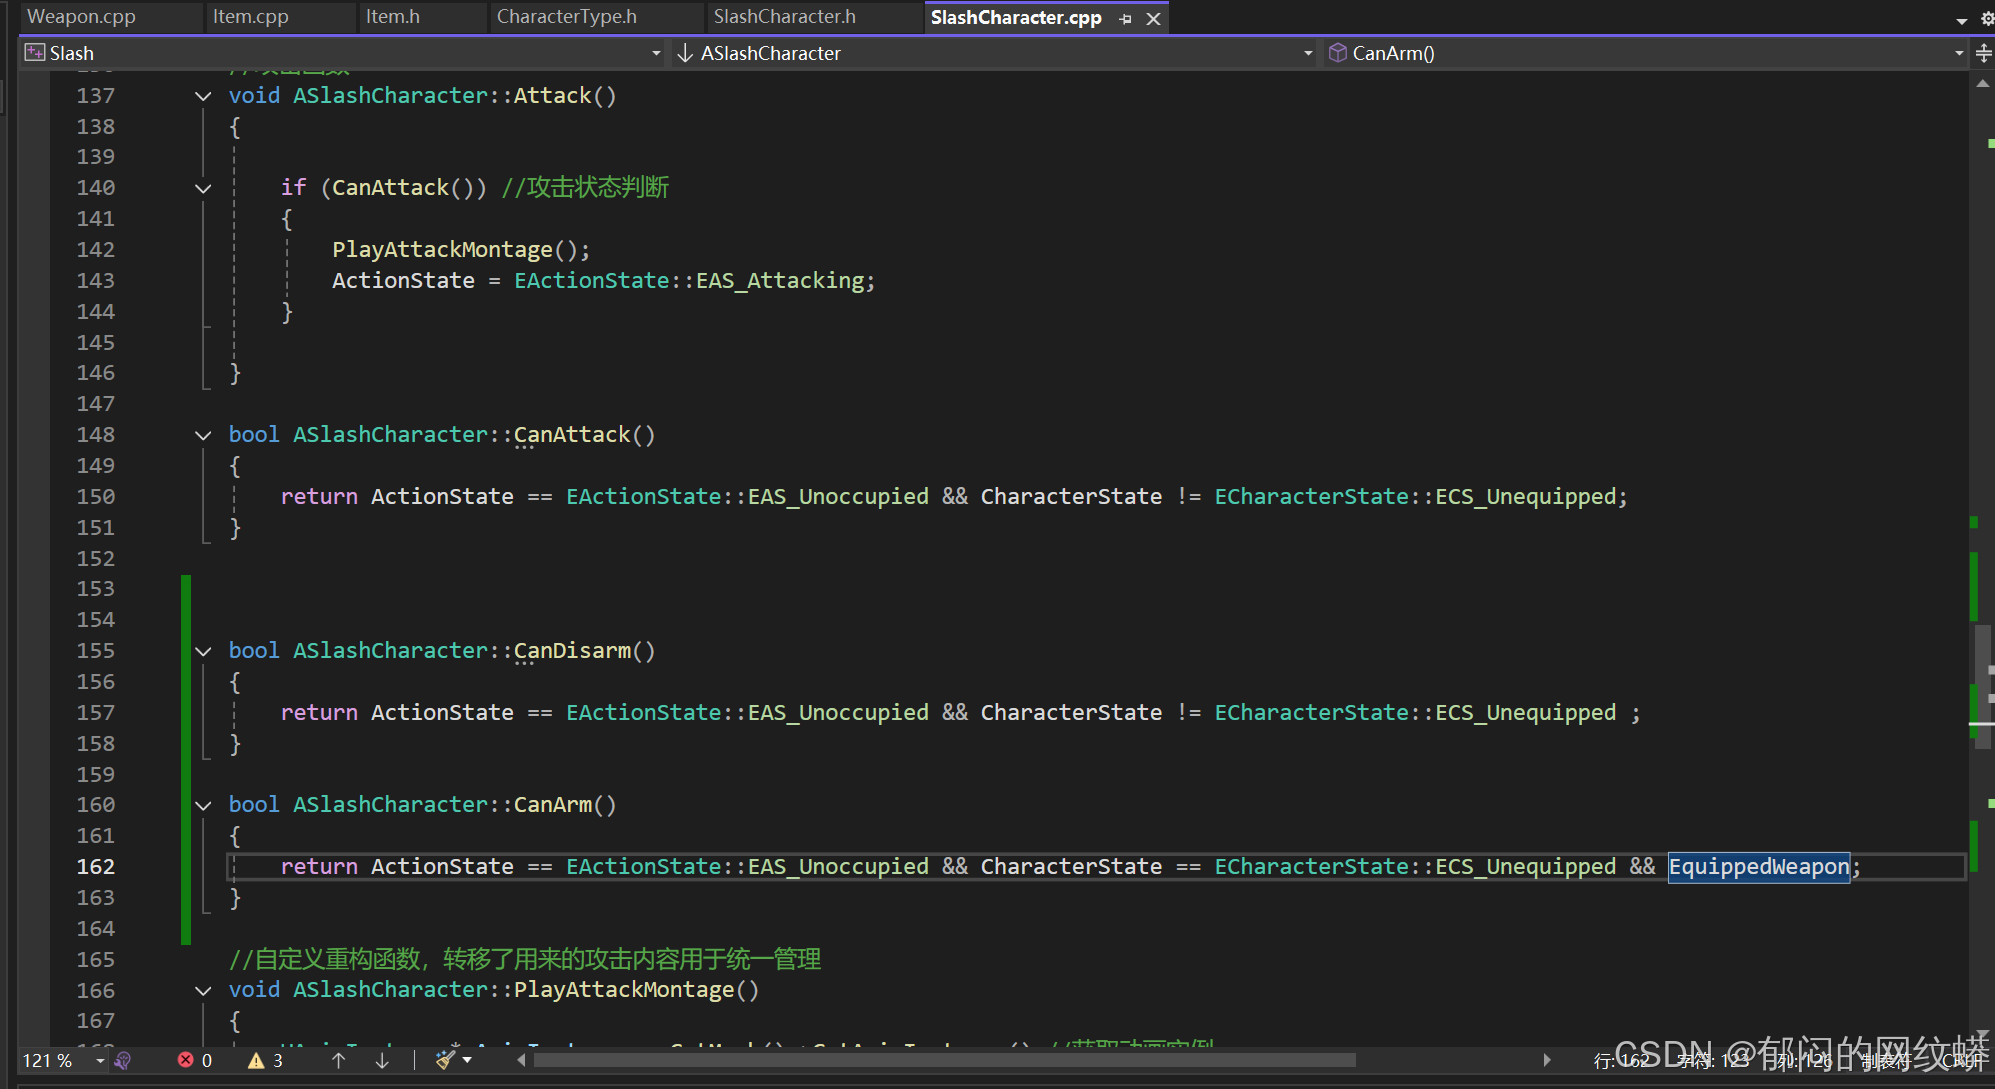Viewport: 1995px width, 1089px height.
Task: Click the warnings indicator showing 3
Action: point(266,1061)
